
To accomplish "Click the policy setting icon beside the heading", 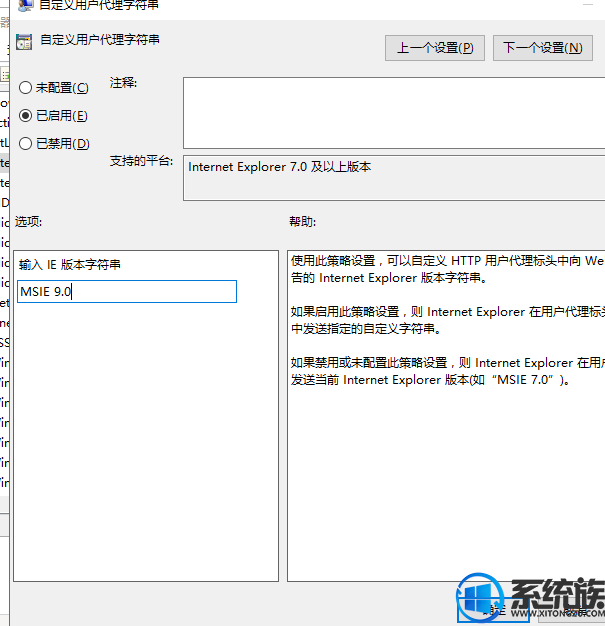I will click(x=24, y=42).
